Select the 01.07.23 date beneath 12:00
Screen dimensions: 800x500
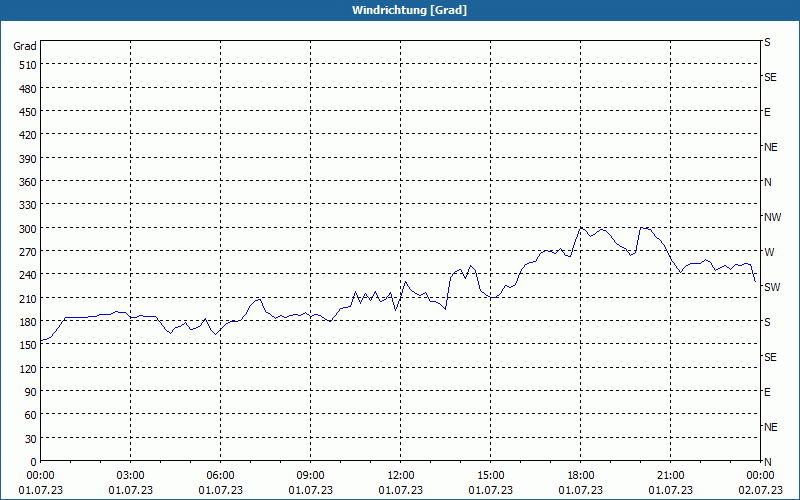click(x=401, y=490)
